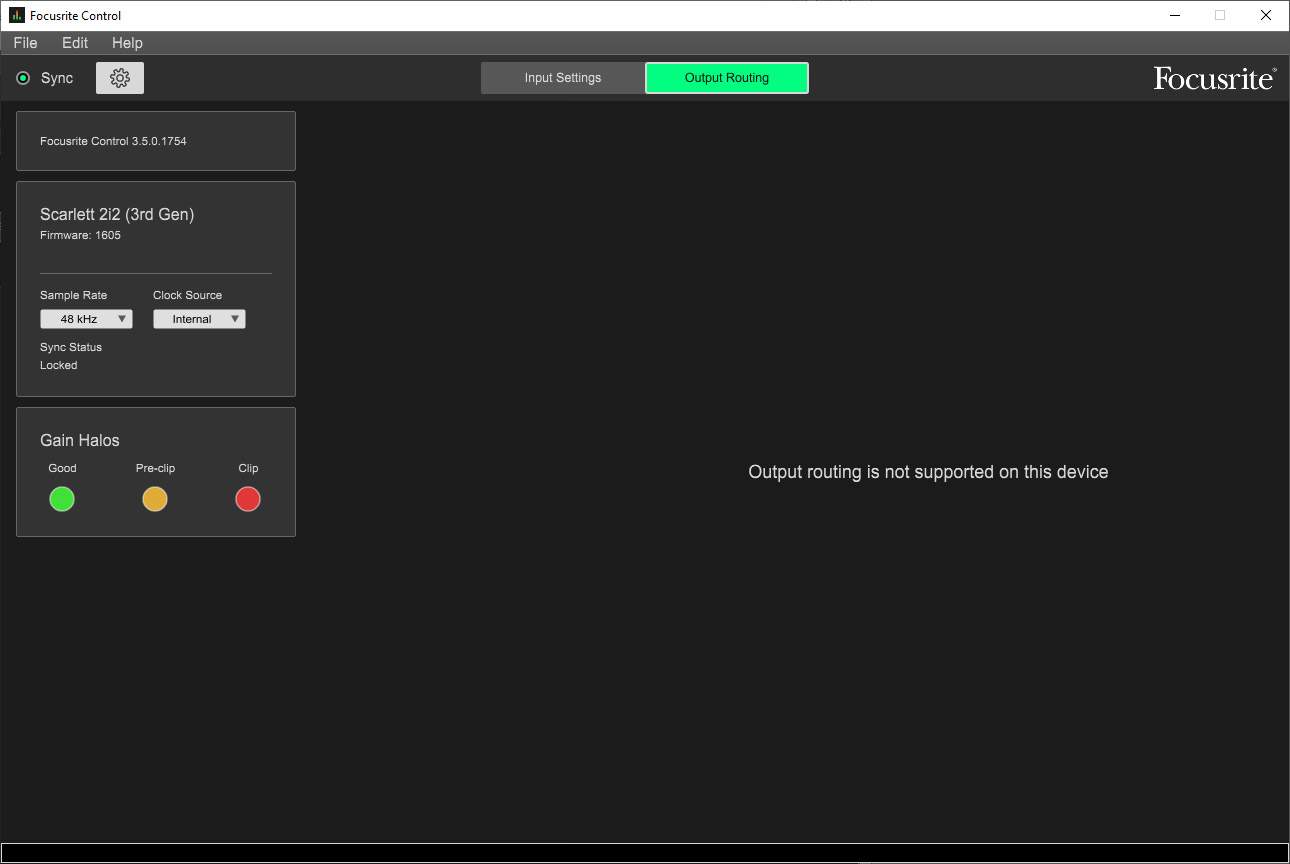Open the Help menu
This screenshot has height=864, width=1290.
click(x=127, y=43)
